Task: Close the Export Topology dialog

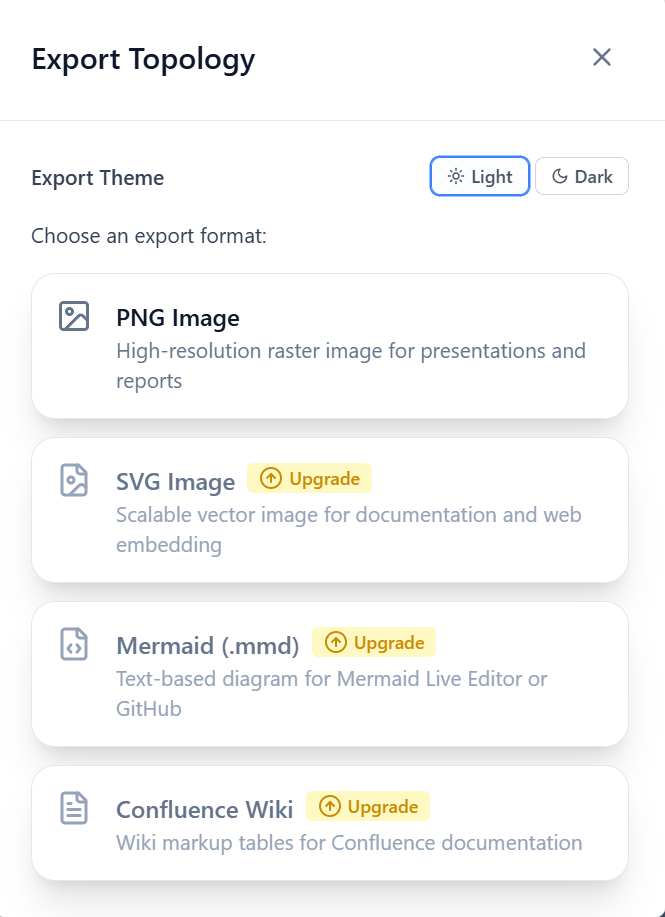Action: coord(601,57)
